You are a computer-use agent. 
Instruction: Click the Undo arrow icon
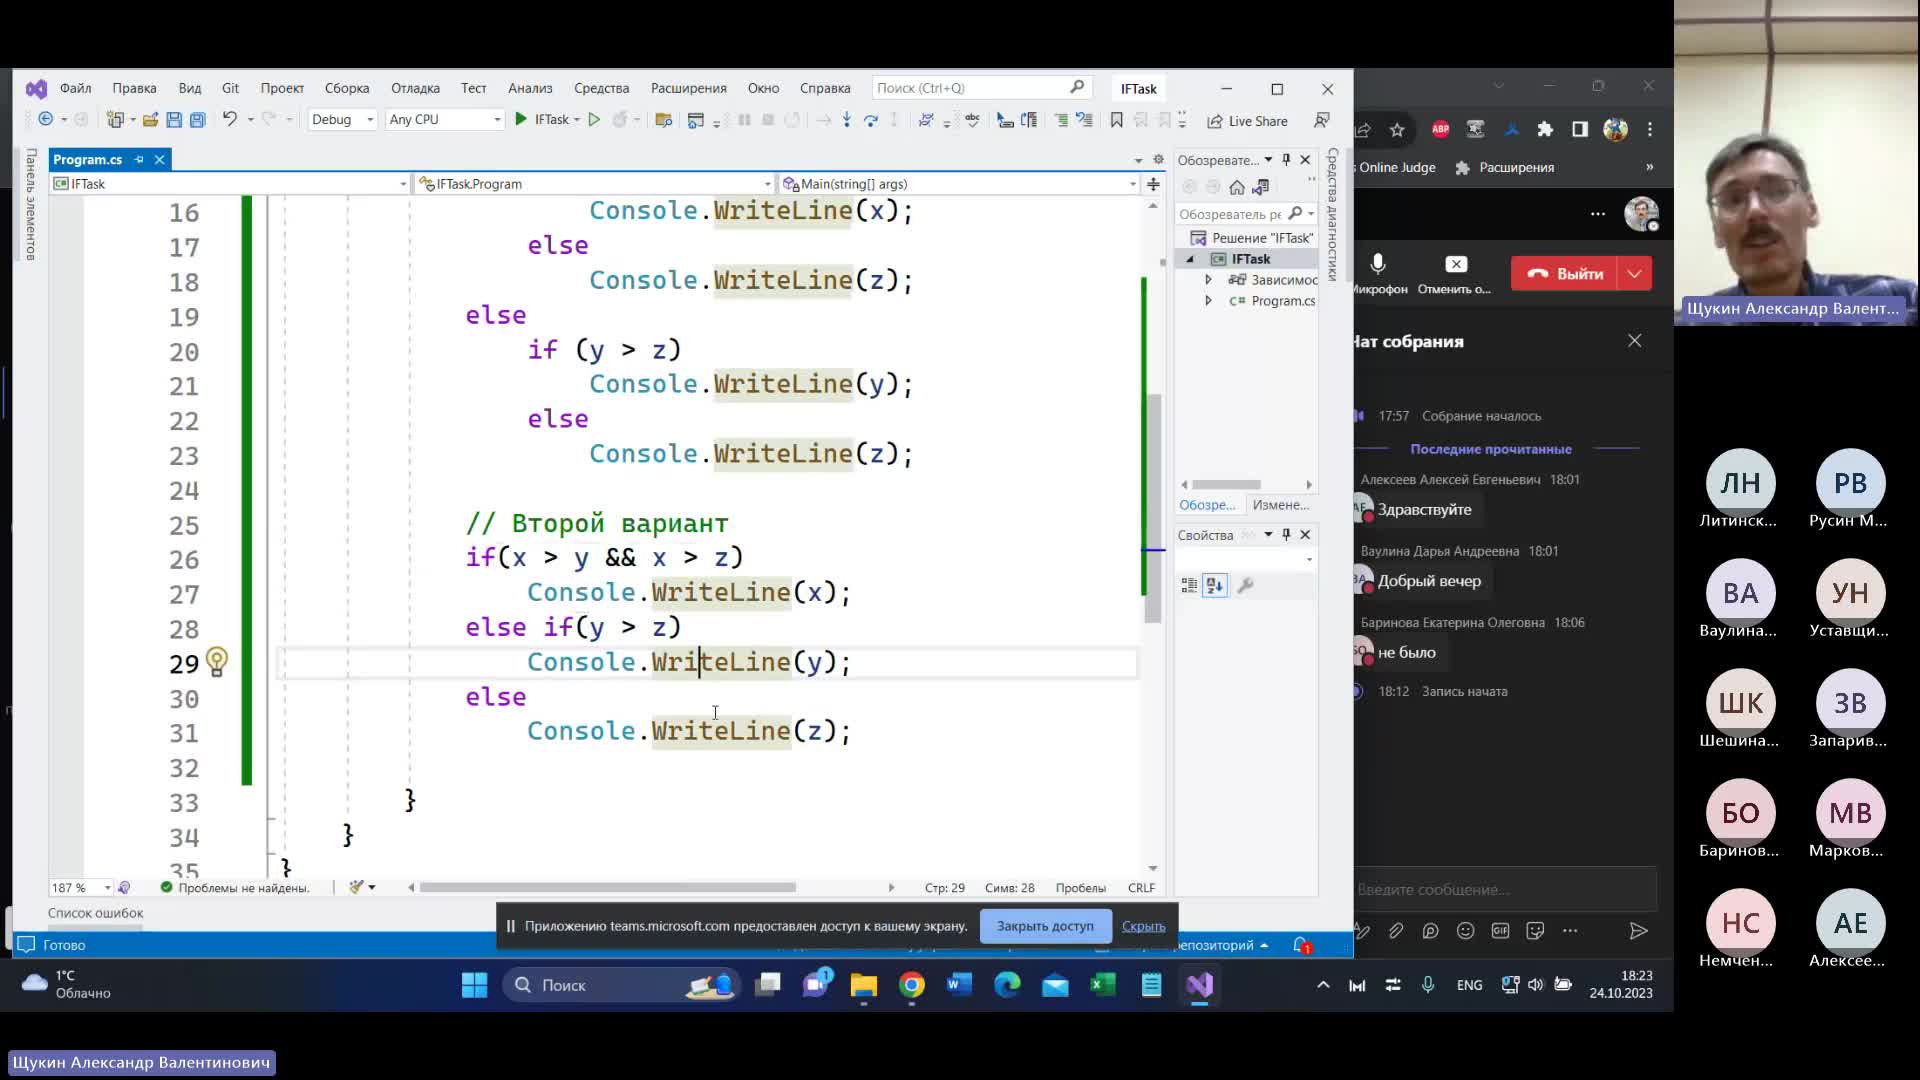point(230,119)
